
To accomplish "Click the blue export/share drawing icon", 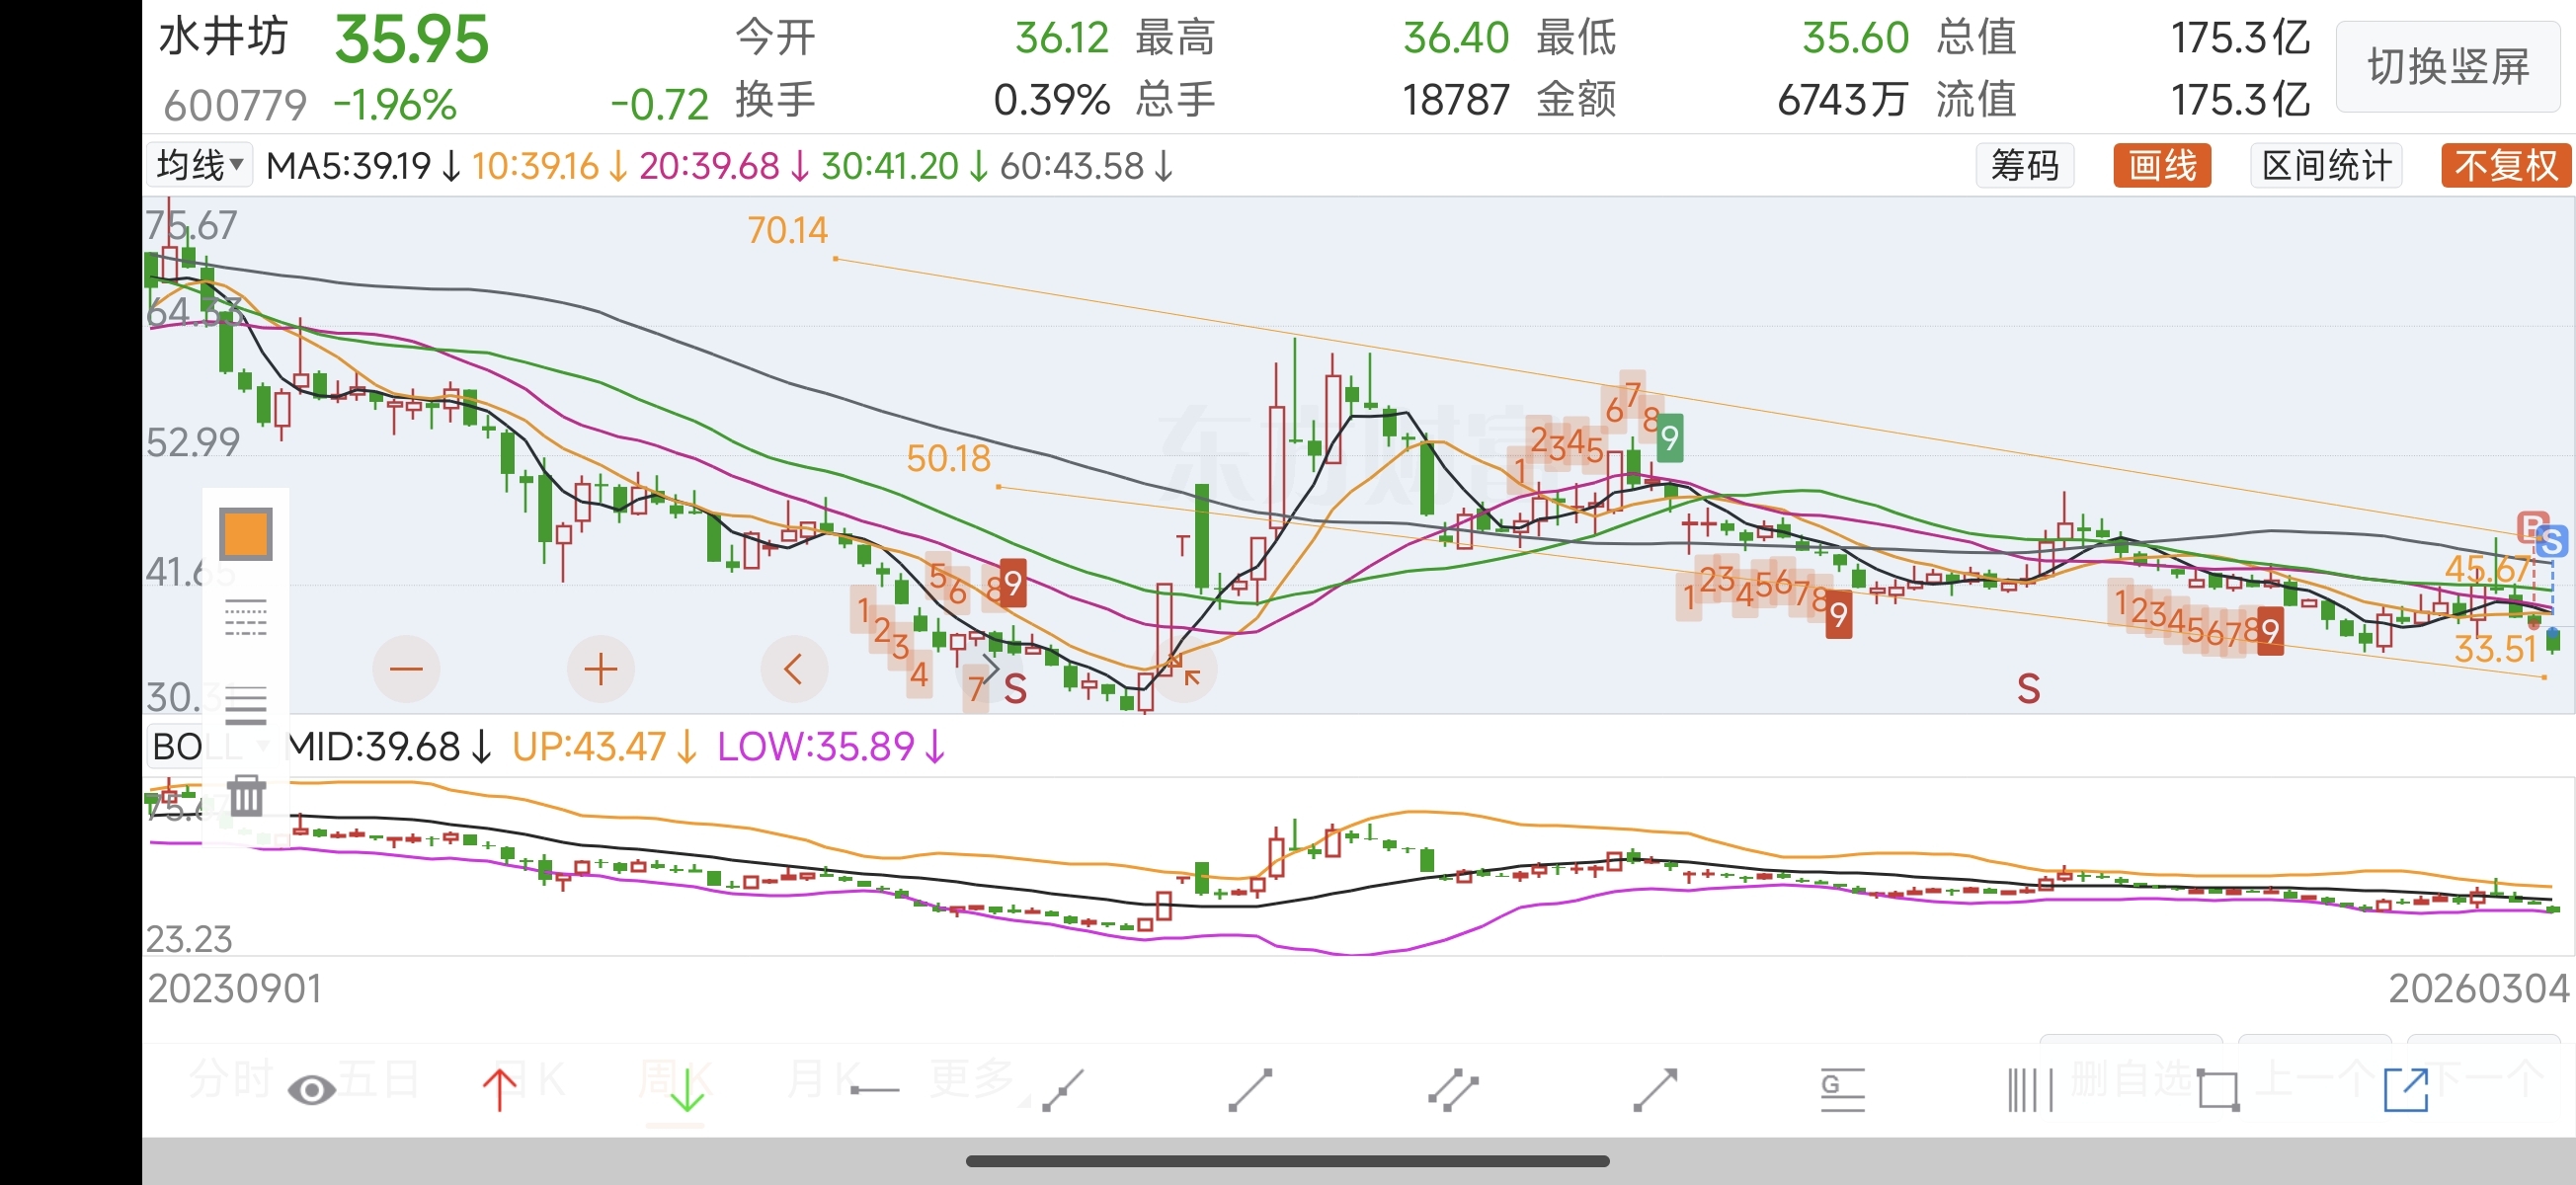I will click(2405, 1089).
